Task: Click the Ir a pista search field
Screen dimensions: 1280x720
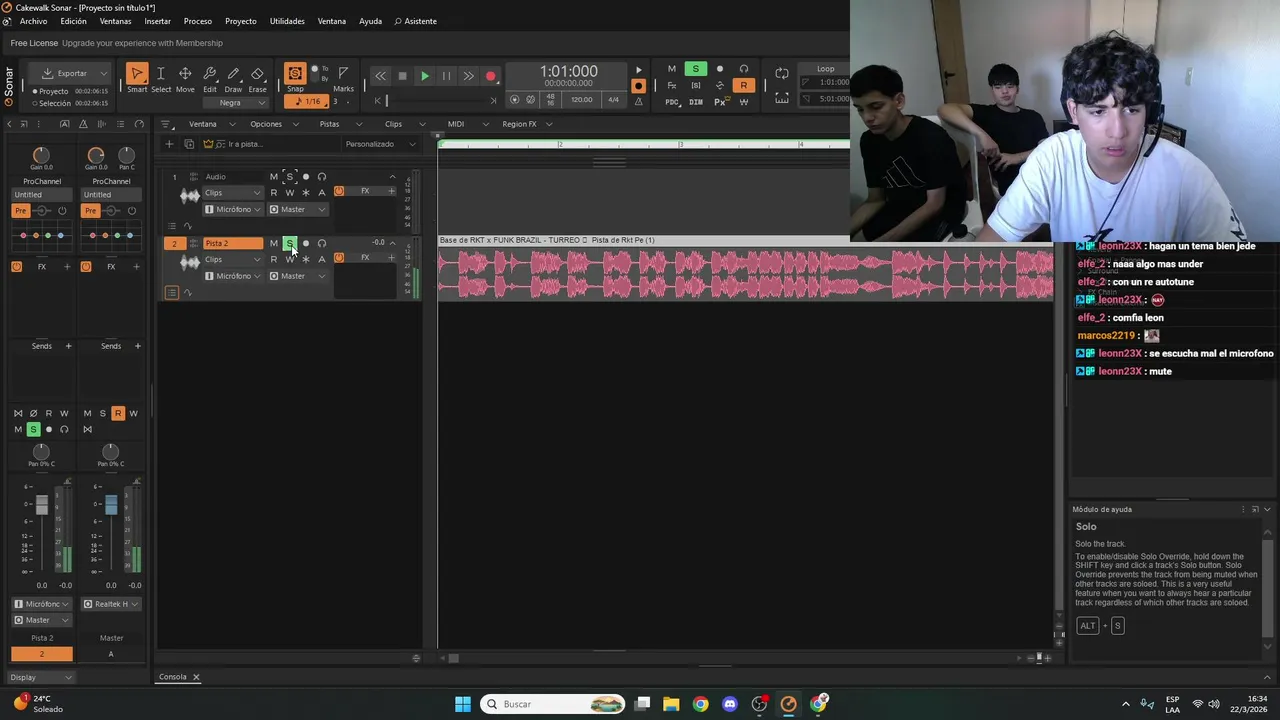Action: pos(270,144)
